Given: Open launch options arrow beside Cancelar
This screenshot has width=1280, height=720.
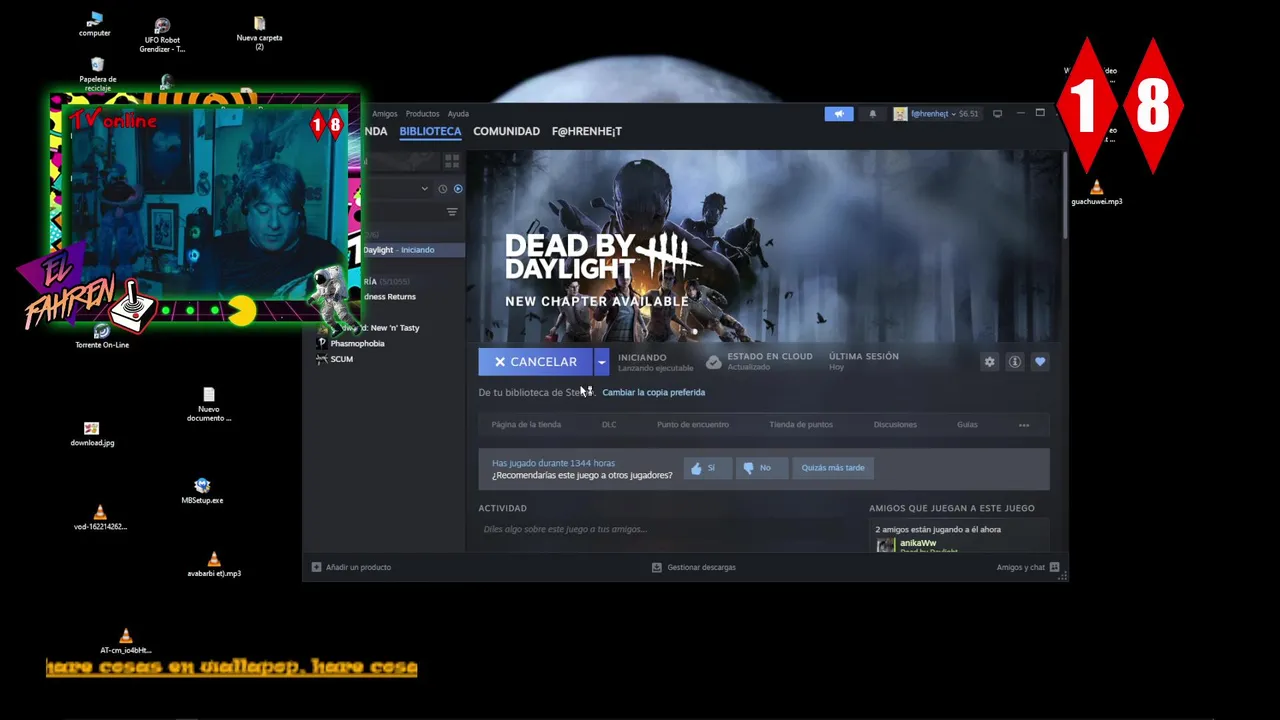Looking at the screenshot, I should pyautogui.click(x=601, y=362).
